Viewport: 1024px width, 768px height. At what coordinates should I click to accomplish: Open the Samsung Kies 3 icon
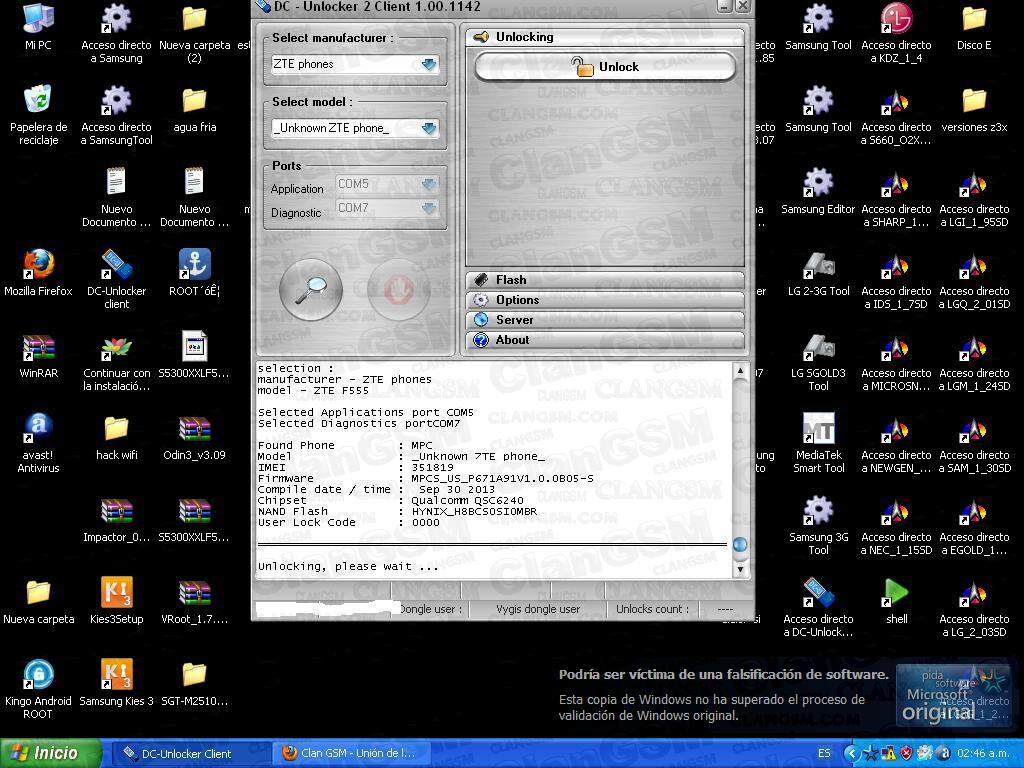(x=116, y=682)
